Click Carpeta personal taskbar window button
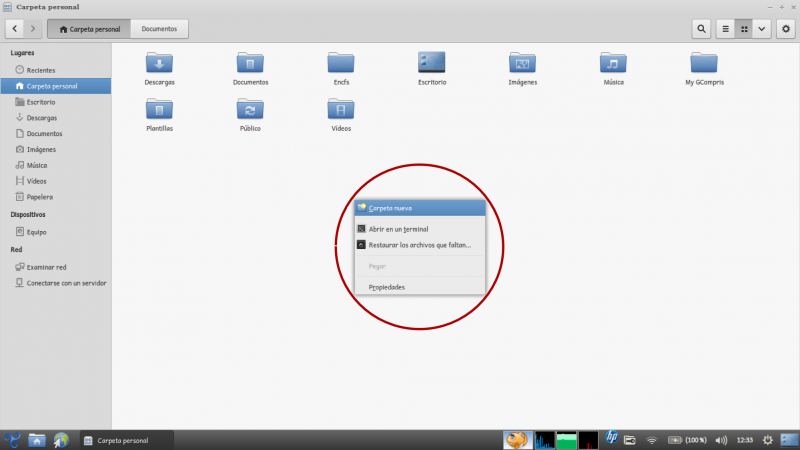 click(127, 440)
